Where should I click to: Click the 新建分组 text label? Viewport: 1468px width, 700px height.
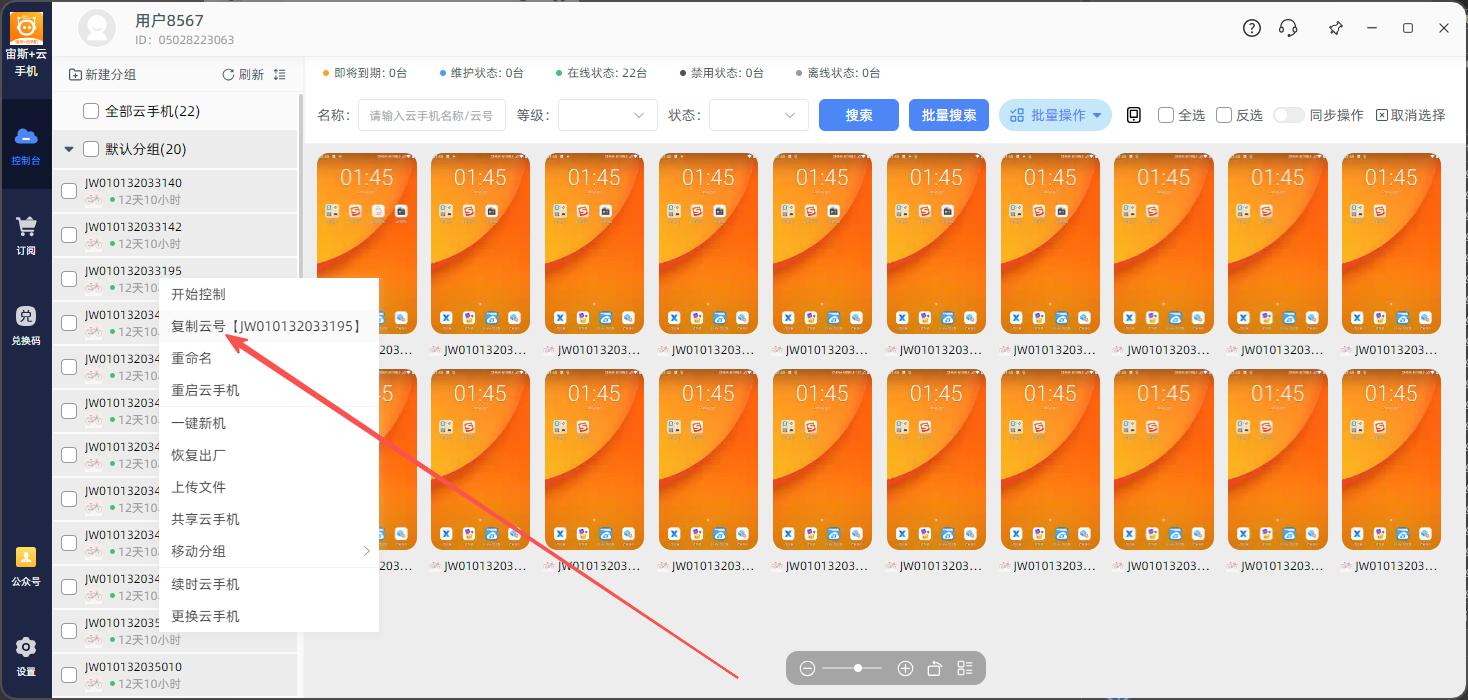(111, 75)
